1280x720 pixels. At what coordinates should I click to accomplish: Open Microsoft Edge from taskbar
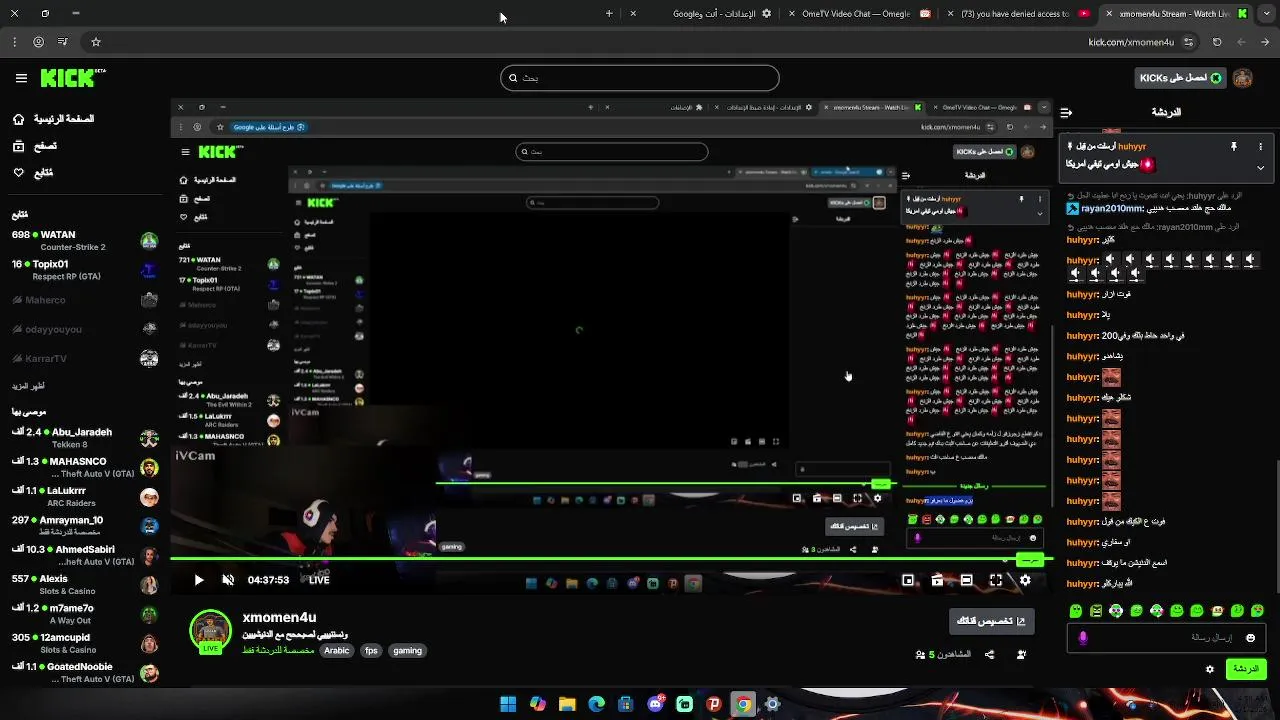[596, 704]
